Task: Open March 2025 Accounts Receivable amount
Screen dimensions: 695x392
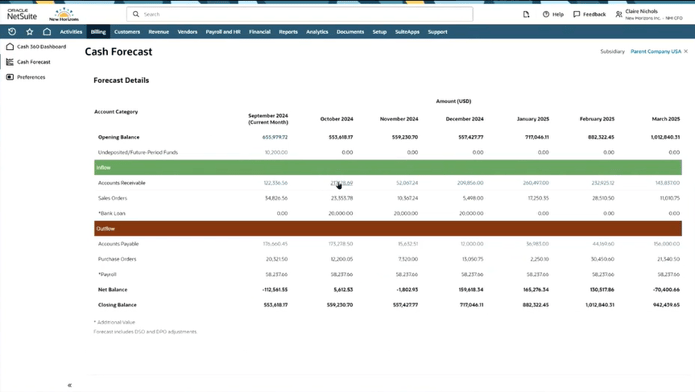Action: tap(668, 183)
